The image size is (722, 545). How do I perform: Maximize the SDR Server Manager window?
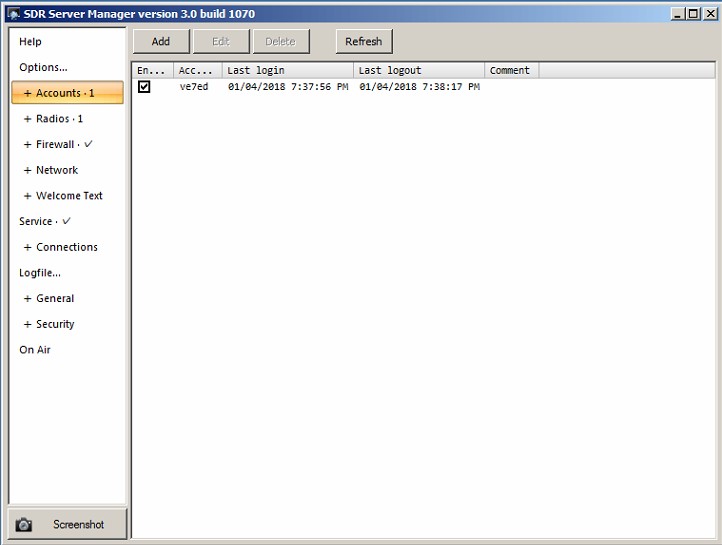pos(693,14)
